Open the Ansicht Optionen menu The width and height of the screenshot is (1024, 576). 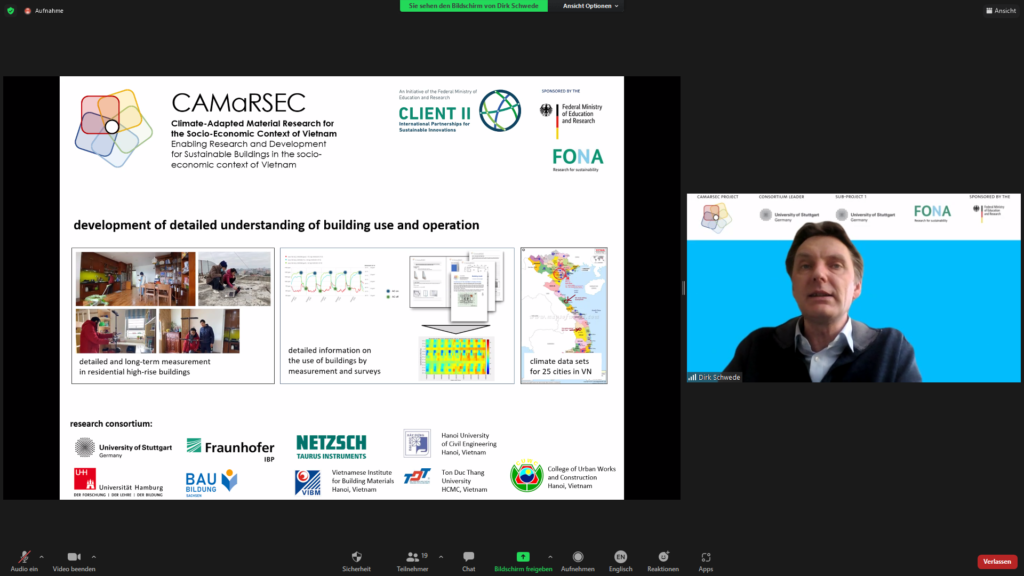[590, 6]
